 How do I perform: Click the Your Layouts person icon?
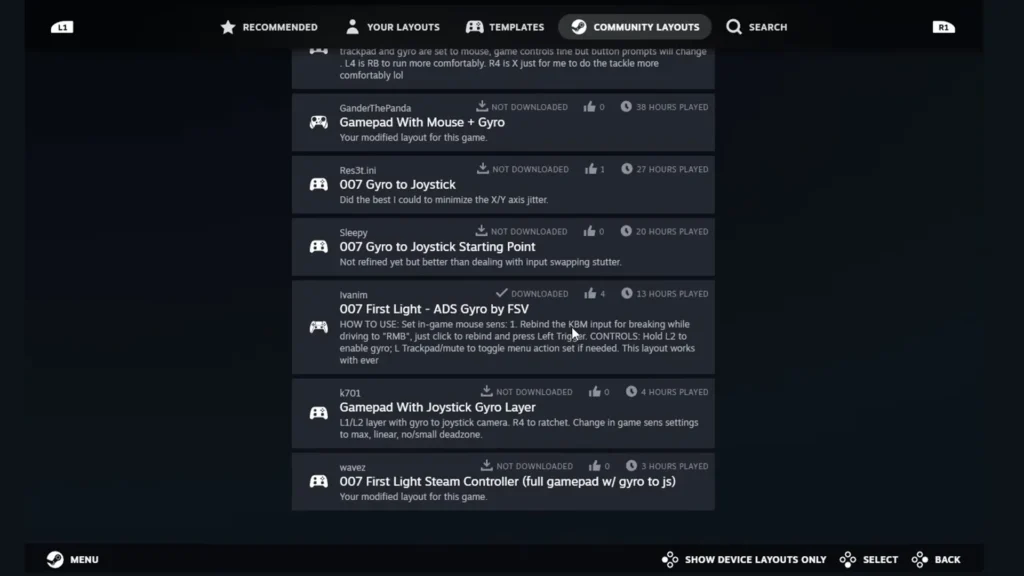(352, 27)
